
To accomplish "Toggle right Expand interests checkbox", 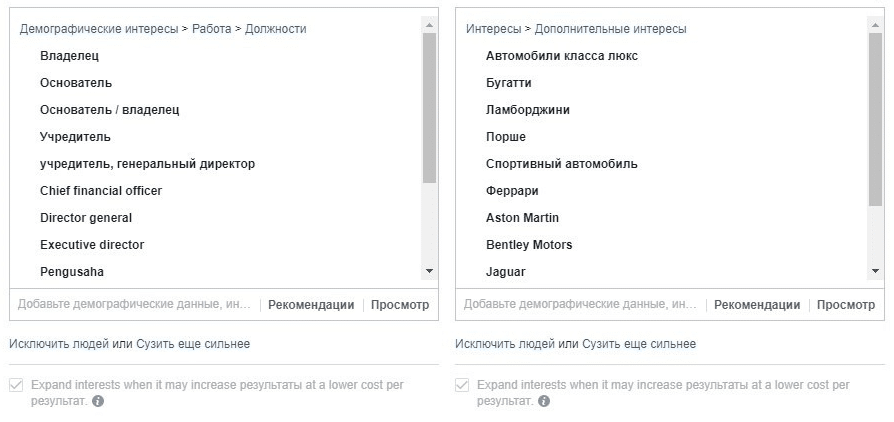I will point(462,386).
